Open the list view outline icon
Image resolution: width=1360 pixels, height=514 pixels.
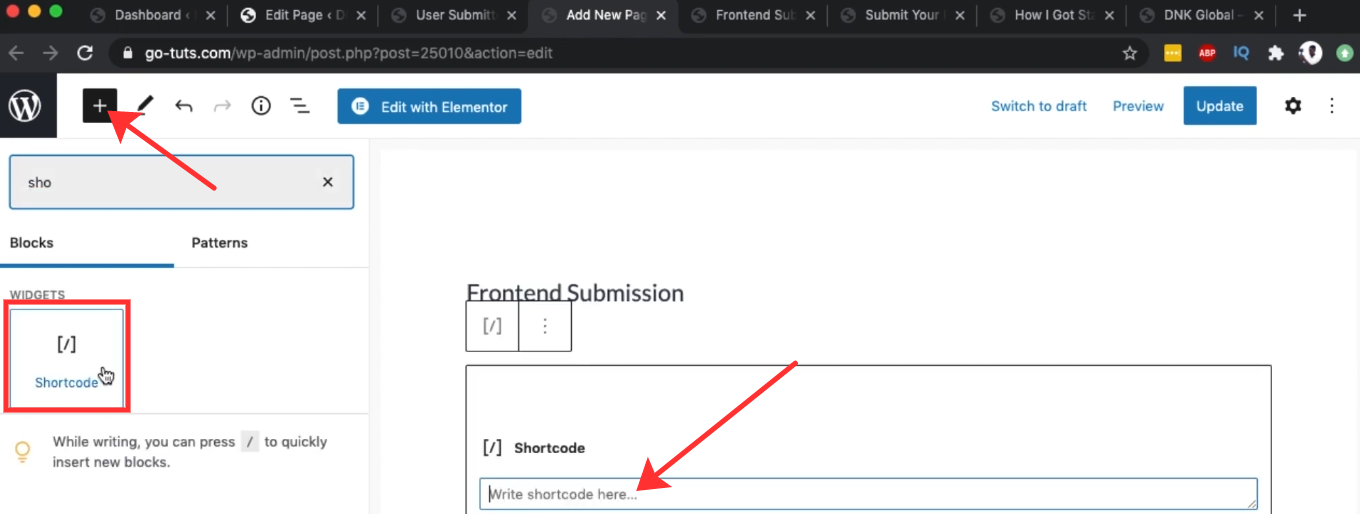point(299,106)
